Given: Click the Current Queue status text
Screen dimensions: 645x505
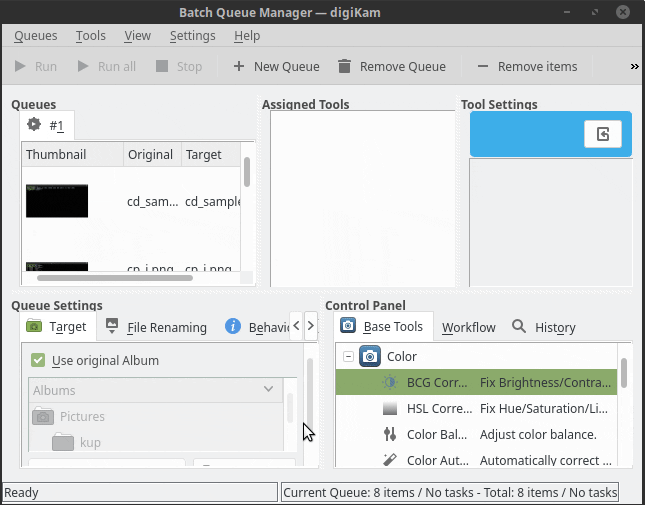Looking at the screenshot, I should pyautogui.click(x=450, y=492).
